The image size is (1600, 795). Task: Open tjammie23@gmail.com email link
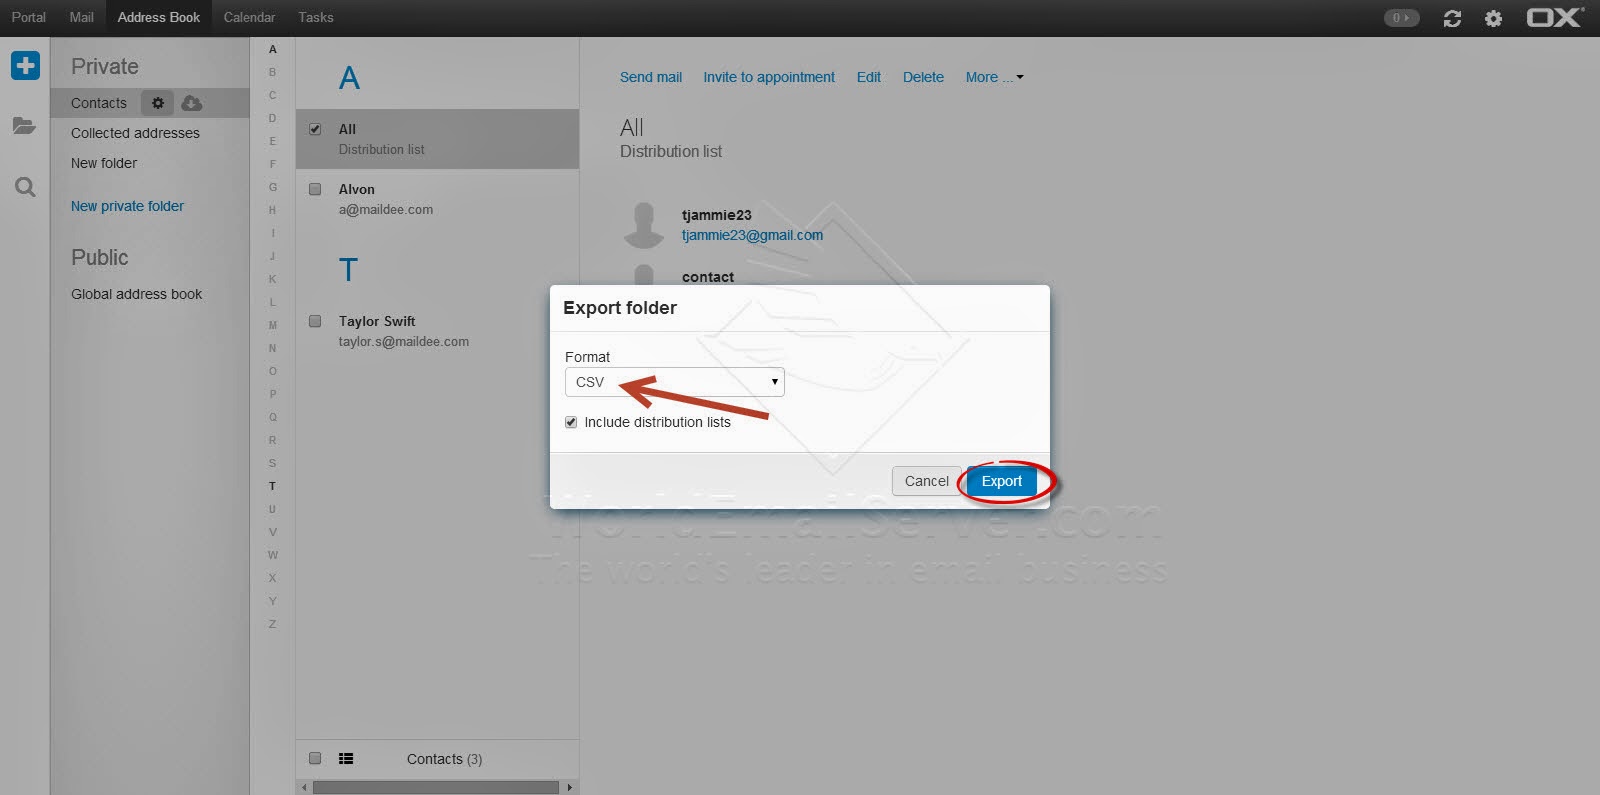(752, 235)
